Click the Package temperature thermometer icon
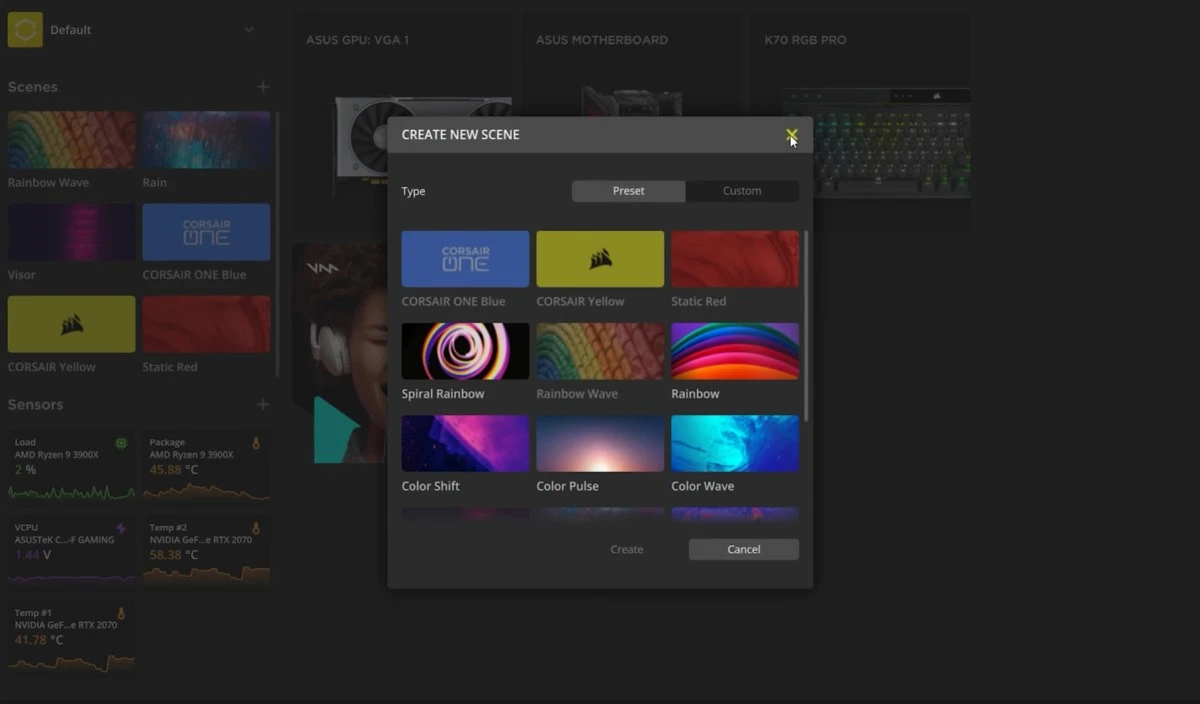The height and width of the screenshot is (704, 1200). [256, 443]
